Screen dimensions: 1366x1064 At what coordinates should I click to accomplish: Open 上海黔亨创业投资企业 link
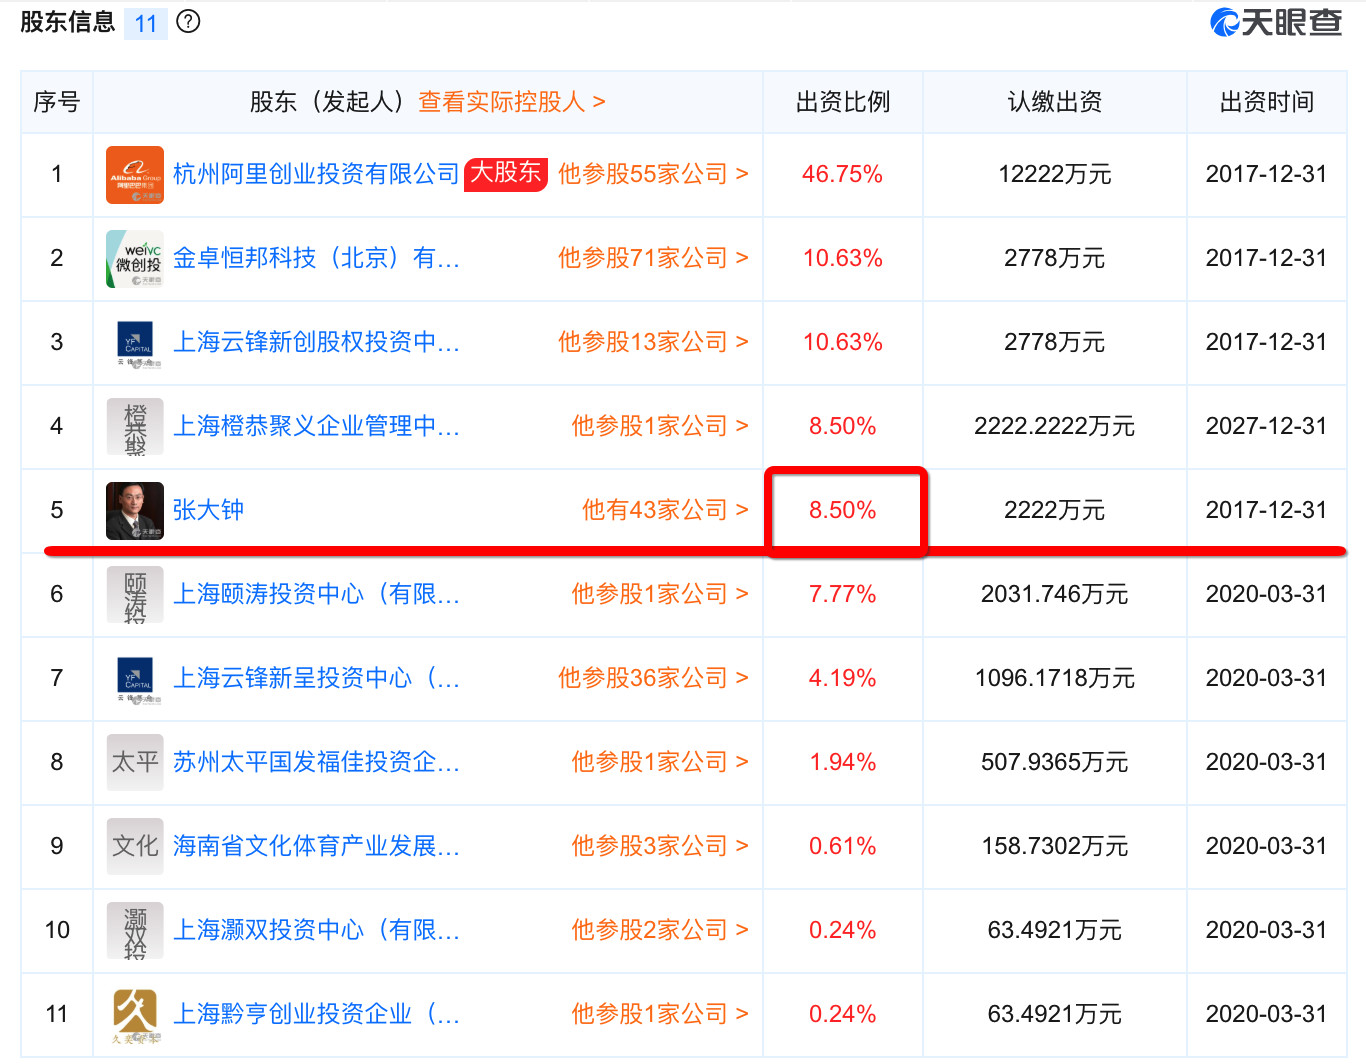(316, 1014)
